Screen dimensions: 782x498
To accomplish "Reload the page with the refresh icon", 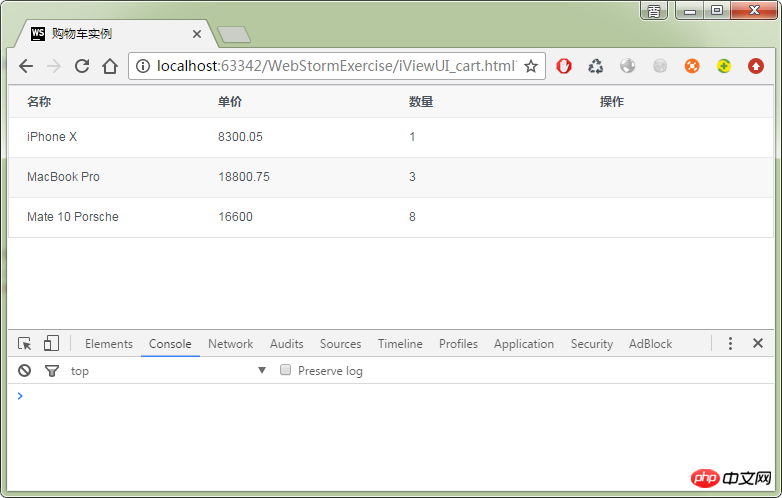I will coord(82,66).
